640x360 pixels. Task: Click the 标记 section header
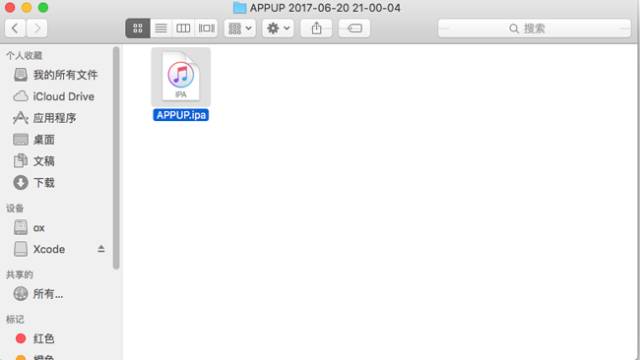[15, 319]
